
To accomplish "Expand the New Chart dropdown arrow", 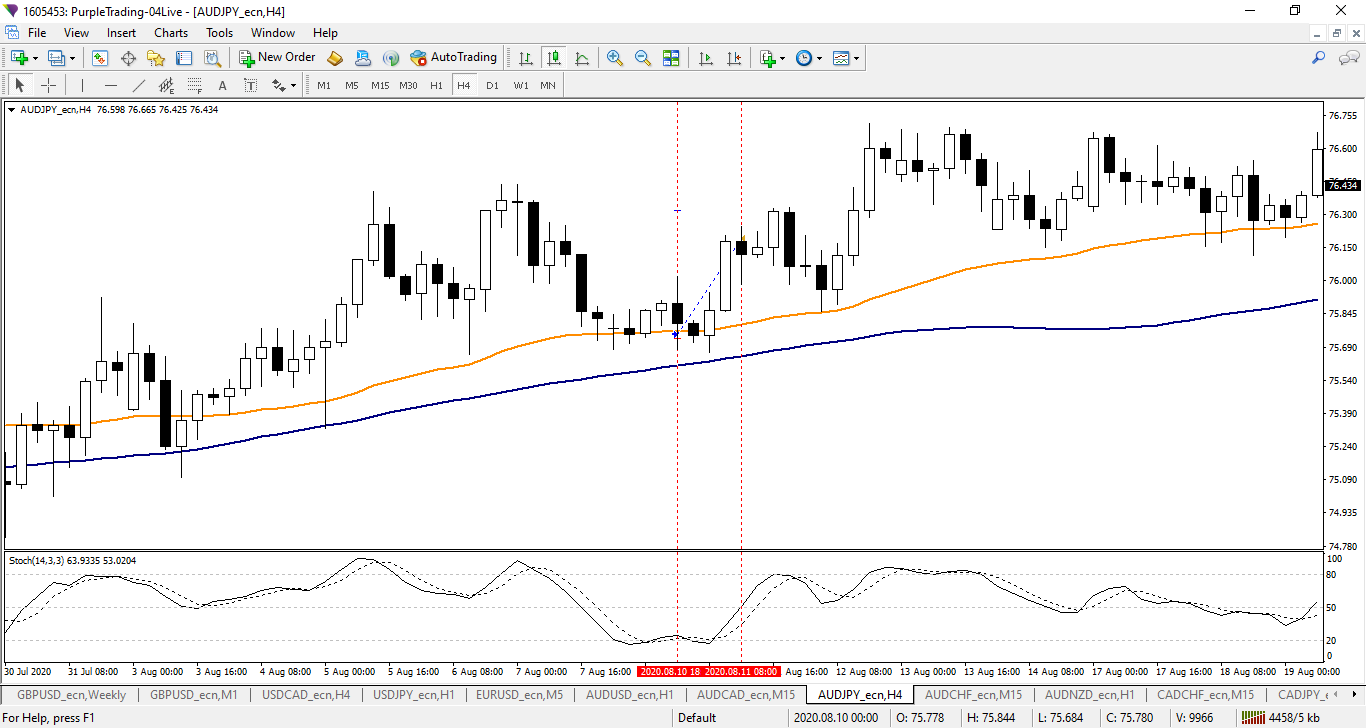I will (35, 58).
